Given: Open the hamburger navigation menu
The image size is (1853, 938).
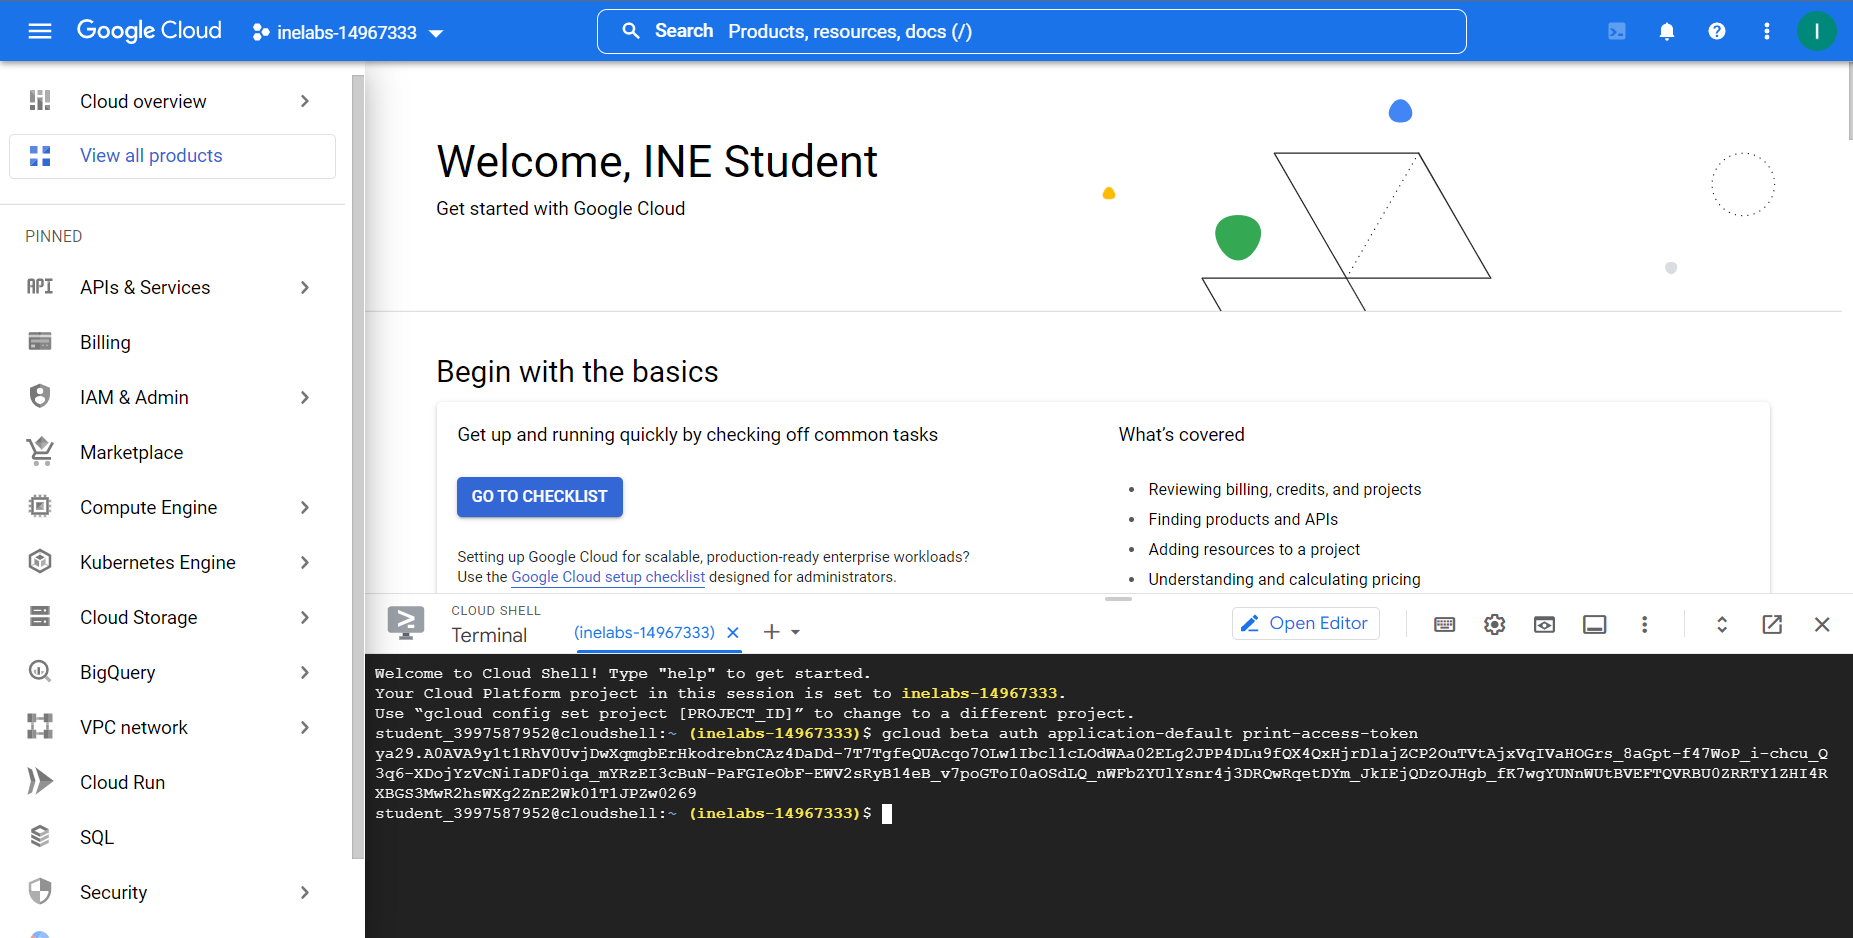Looking at the screenshot, I should 40,31.
